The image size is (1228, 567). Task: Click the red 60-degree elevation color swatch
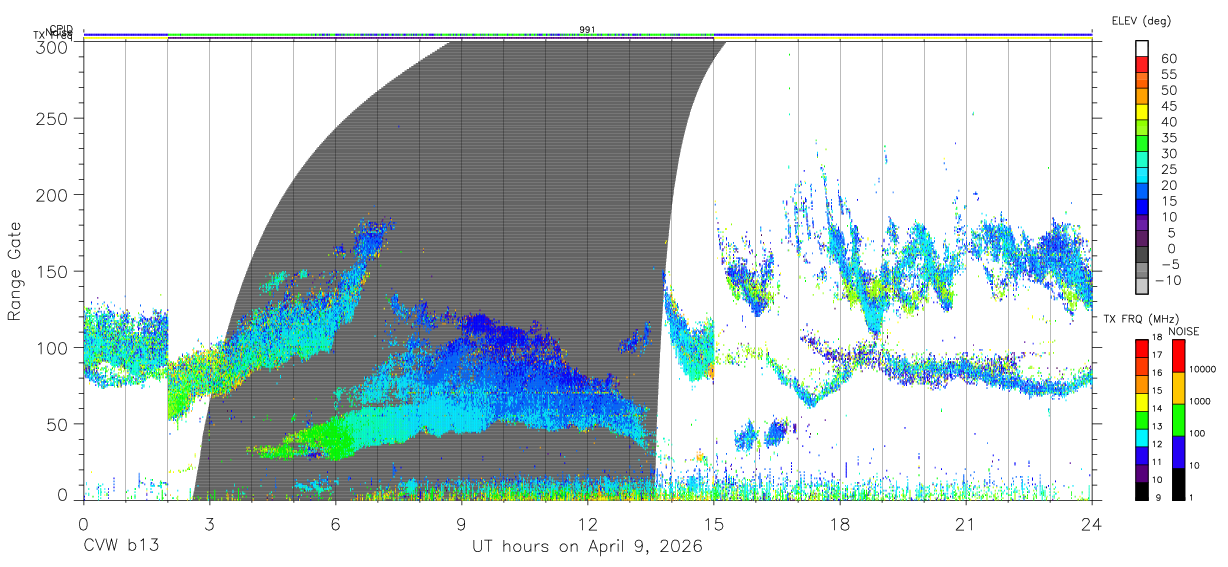point(1142,64)
